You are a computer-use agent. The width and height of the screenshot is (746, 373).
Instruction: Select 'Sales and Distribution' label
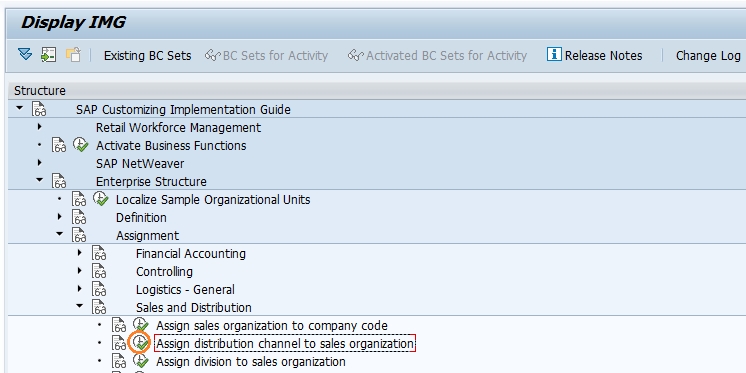coord(194,308)
